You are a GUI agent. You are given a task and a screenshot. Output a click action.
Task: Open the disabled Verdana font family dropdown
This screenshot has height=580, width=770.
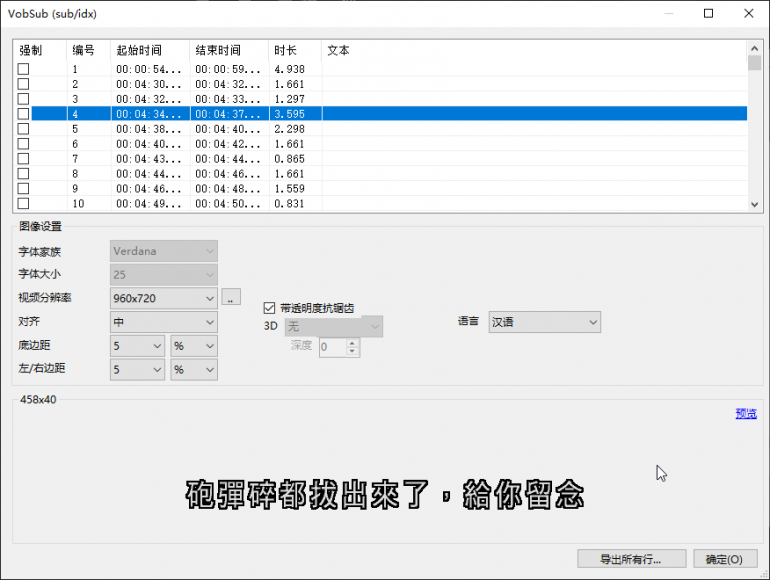point(164,251)
